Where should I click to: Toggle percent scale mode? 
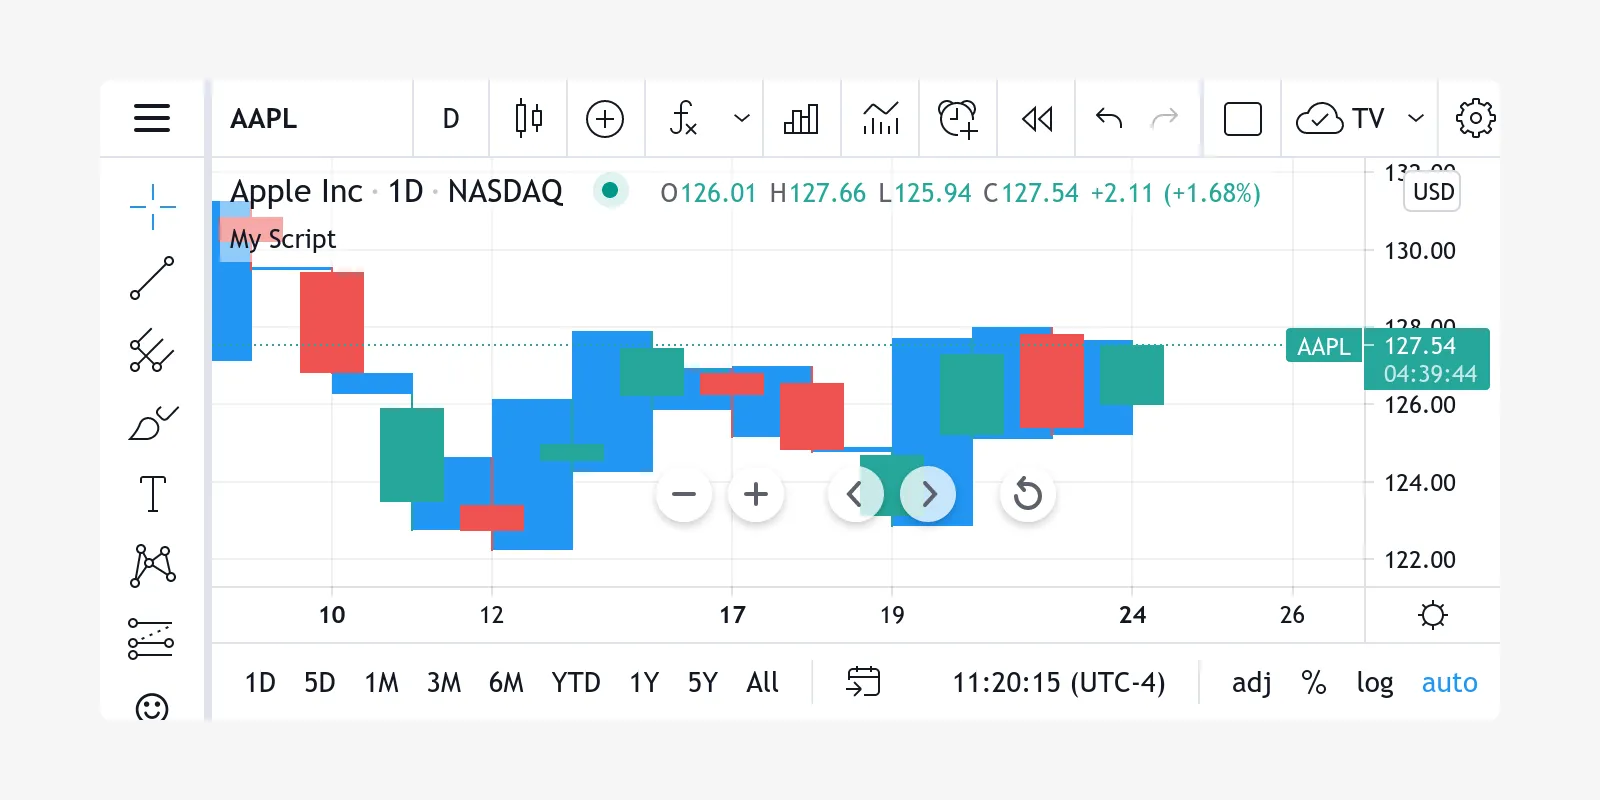[1314, 682]
